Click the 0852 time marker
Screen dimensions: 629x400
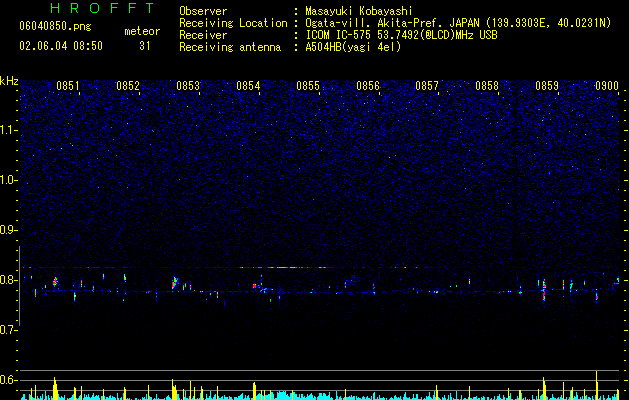128,86
